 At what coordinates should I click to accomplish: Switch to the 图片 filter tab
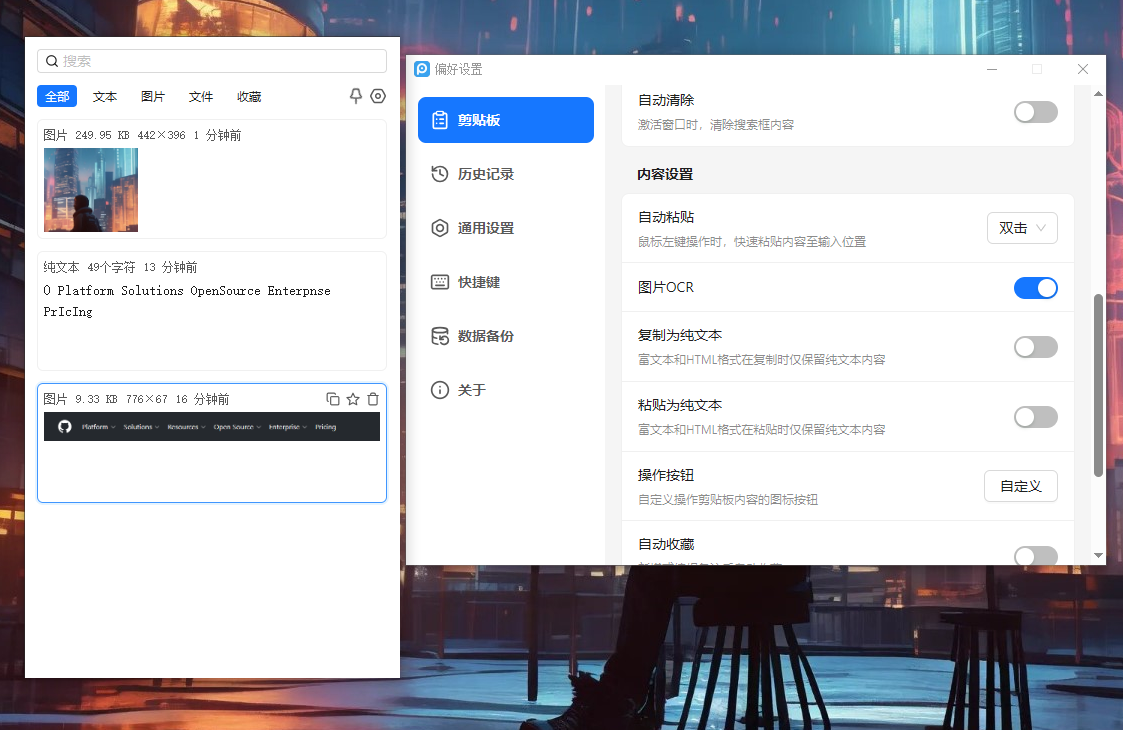[x=153, y=97]
